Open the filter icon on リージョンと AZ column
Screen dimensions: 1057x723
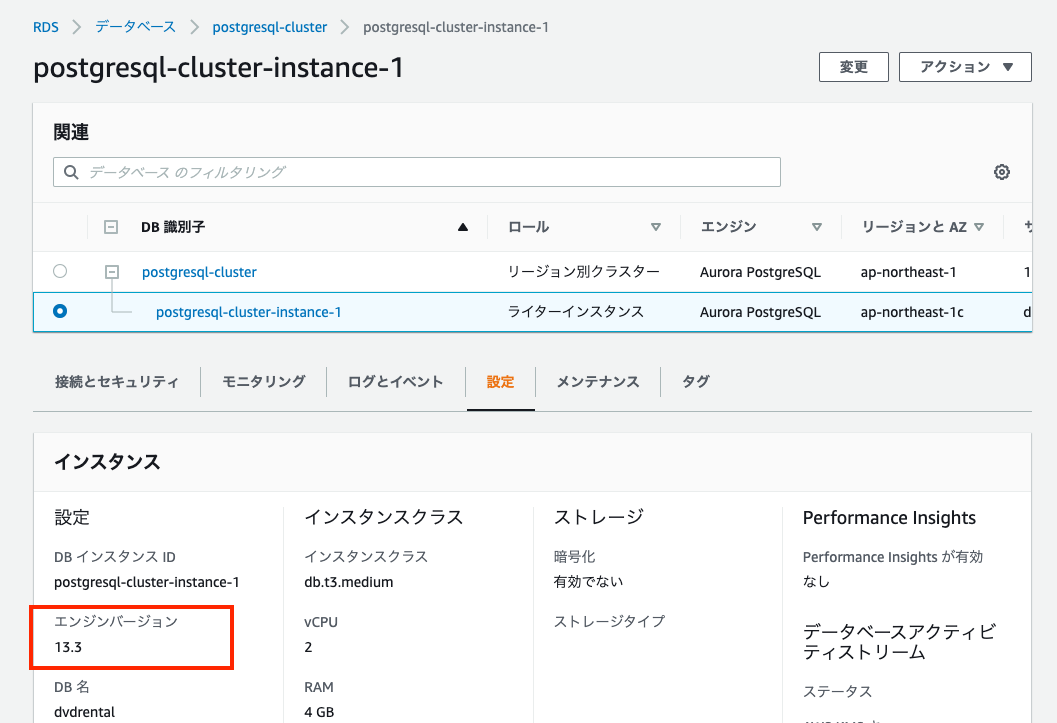980,226
